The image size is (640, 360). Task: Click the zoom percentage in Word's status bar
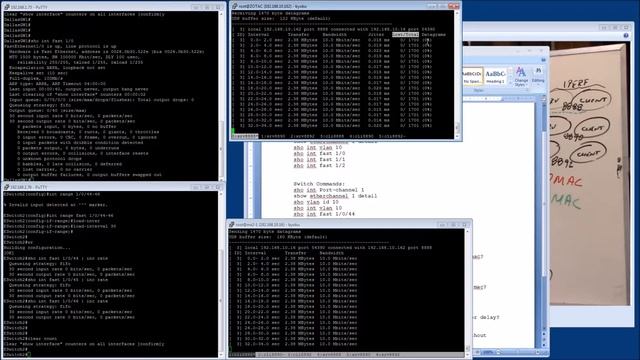[488, 352]
